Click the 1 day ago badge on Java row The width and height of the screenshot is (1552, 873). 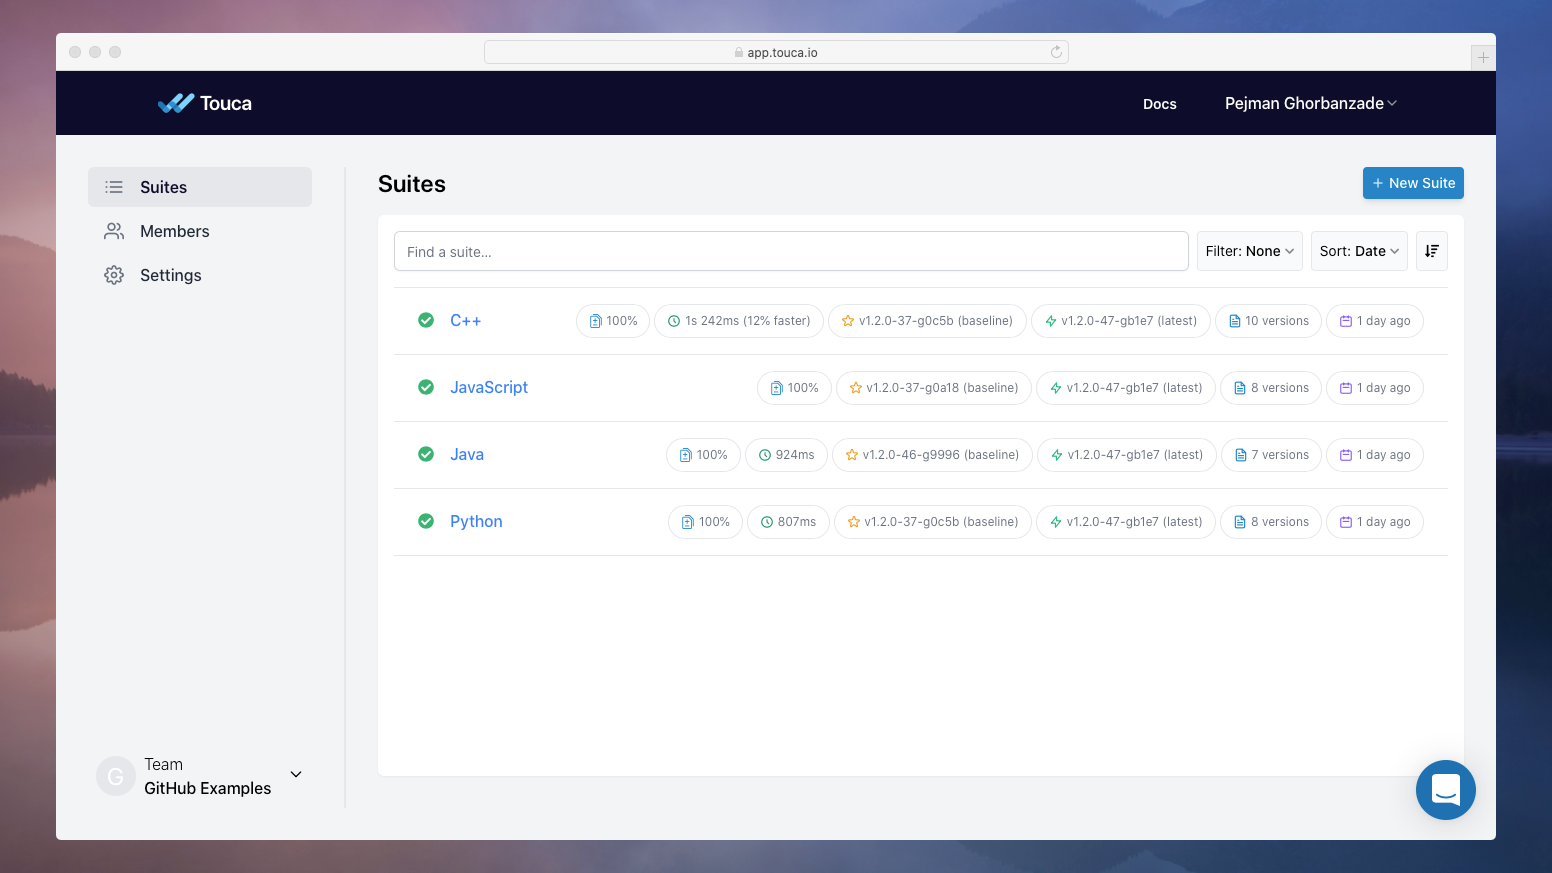point(1375,455)
